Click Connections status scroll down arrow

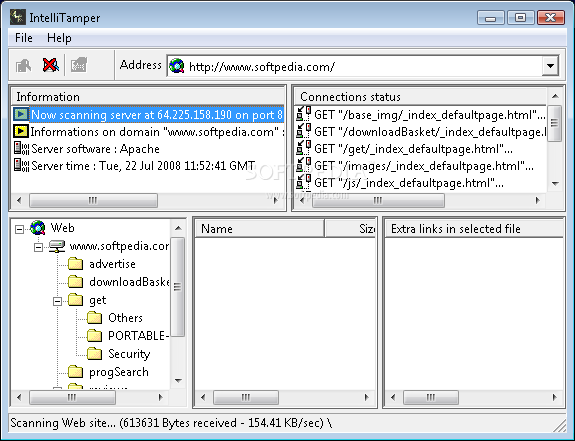tap(555, 183)
